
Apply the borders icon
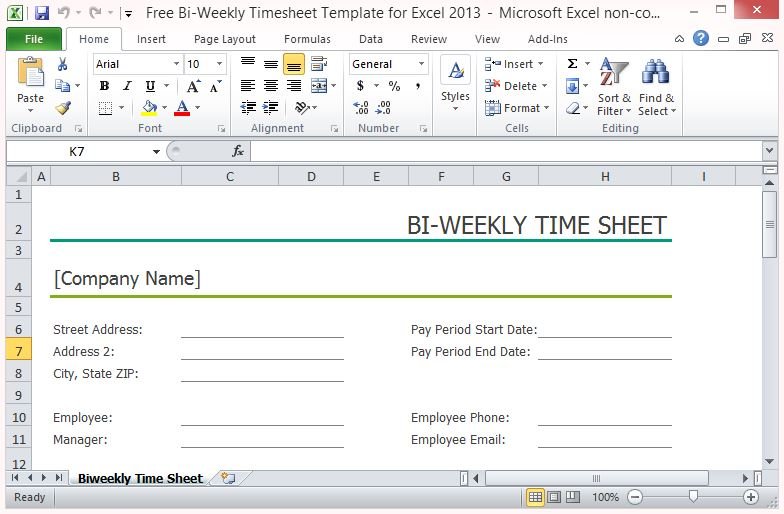point(106,108)
